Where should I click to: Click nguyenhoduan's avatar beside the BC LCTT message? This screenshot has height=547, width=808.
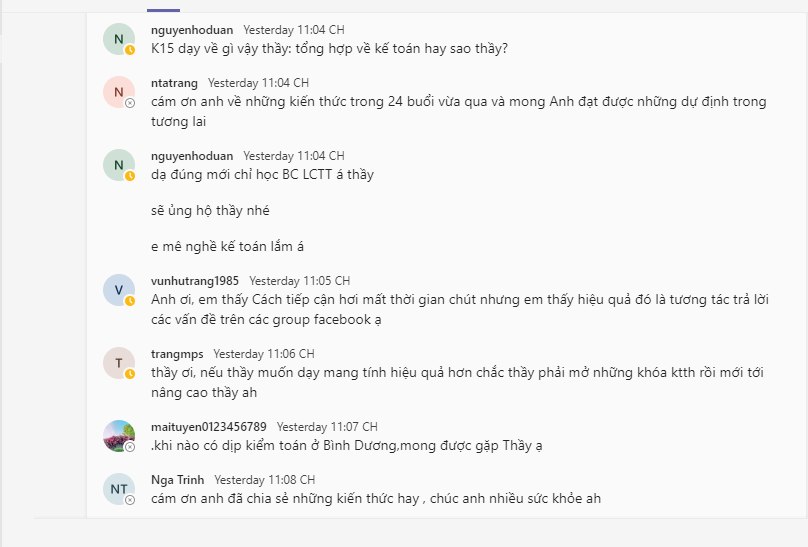pyautogui.click(x=119, y=165)
